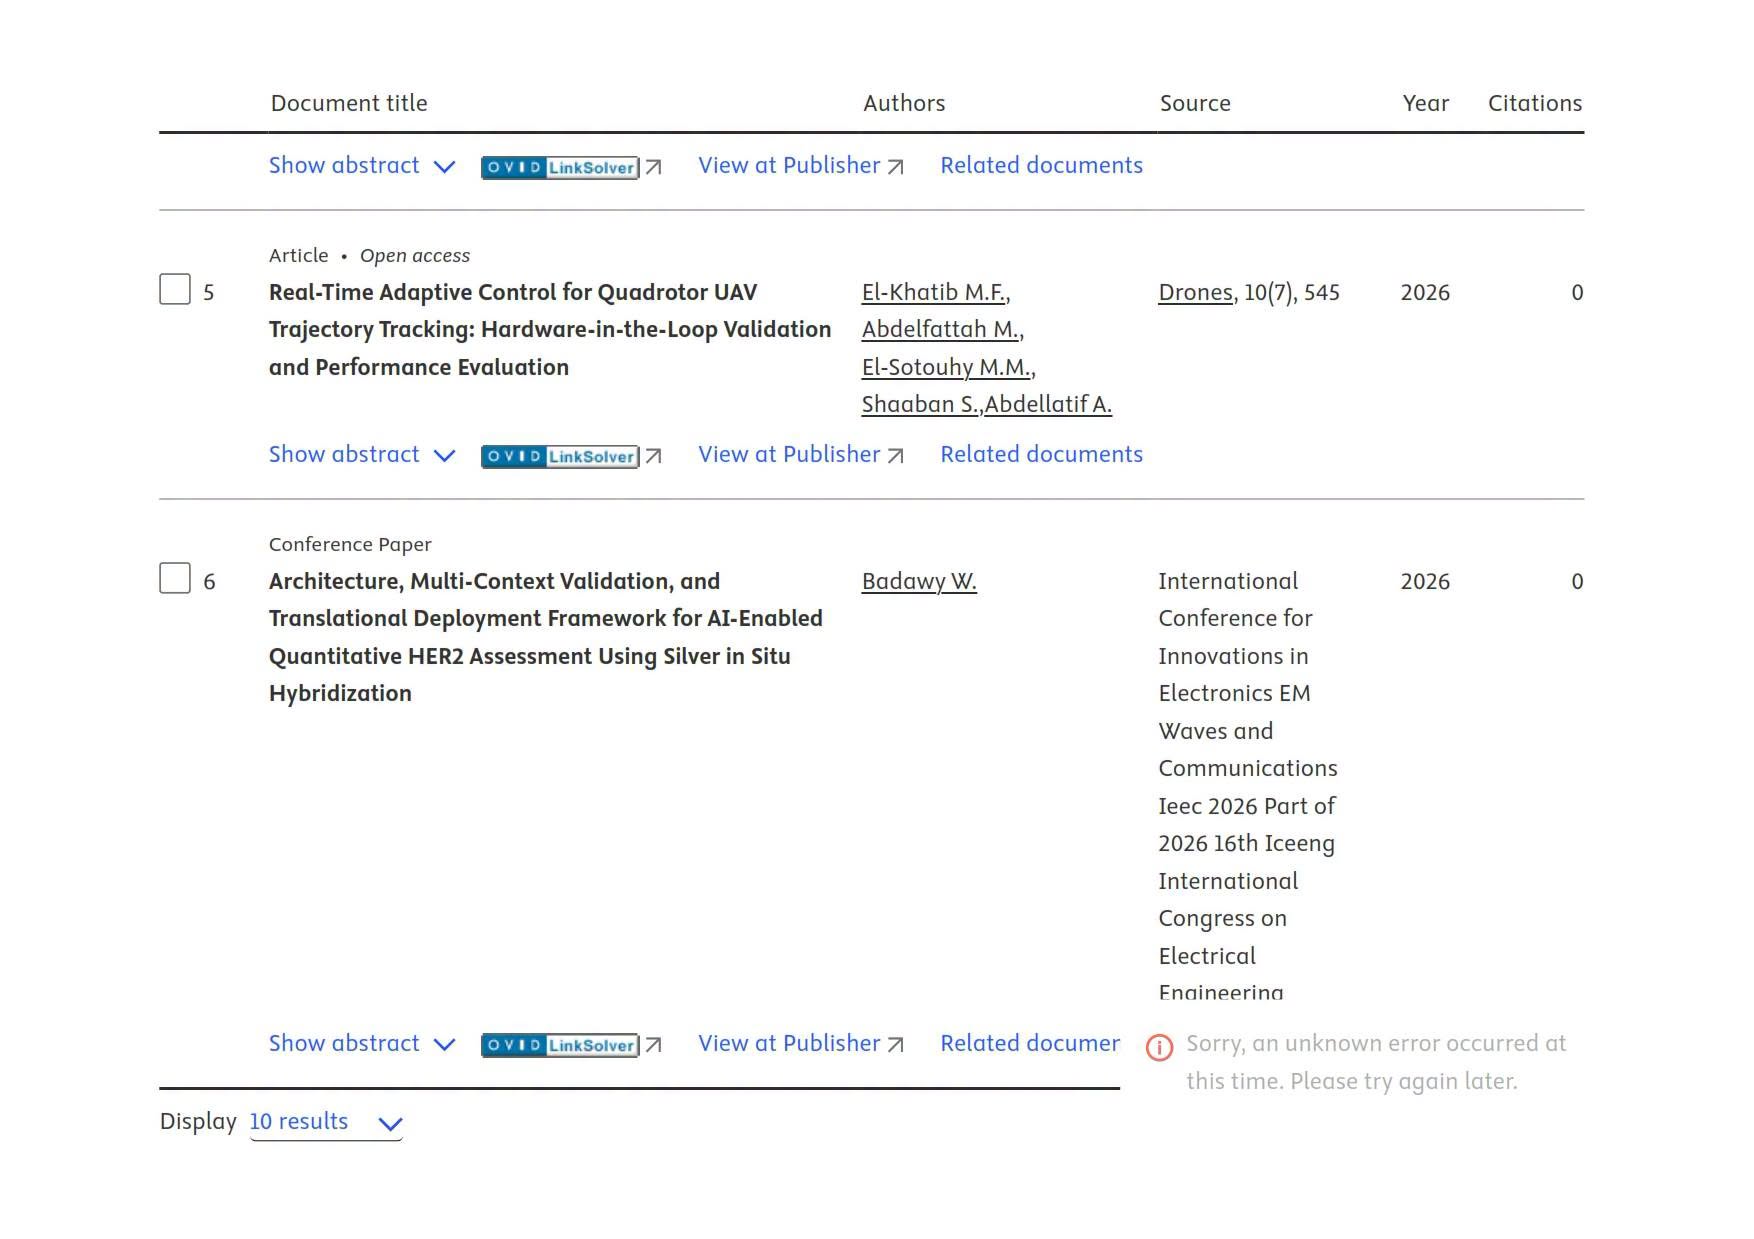
Task: Click OVID LinkSolver icon for HER2 conference paper
Action: click(x=560, y=1045)
